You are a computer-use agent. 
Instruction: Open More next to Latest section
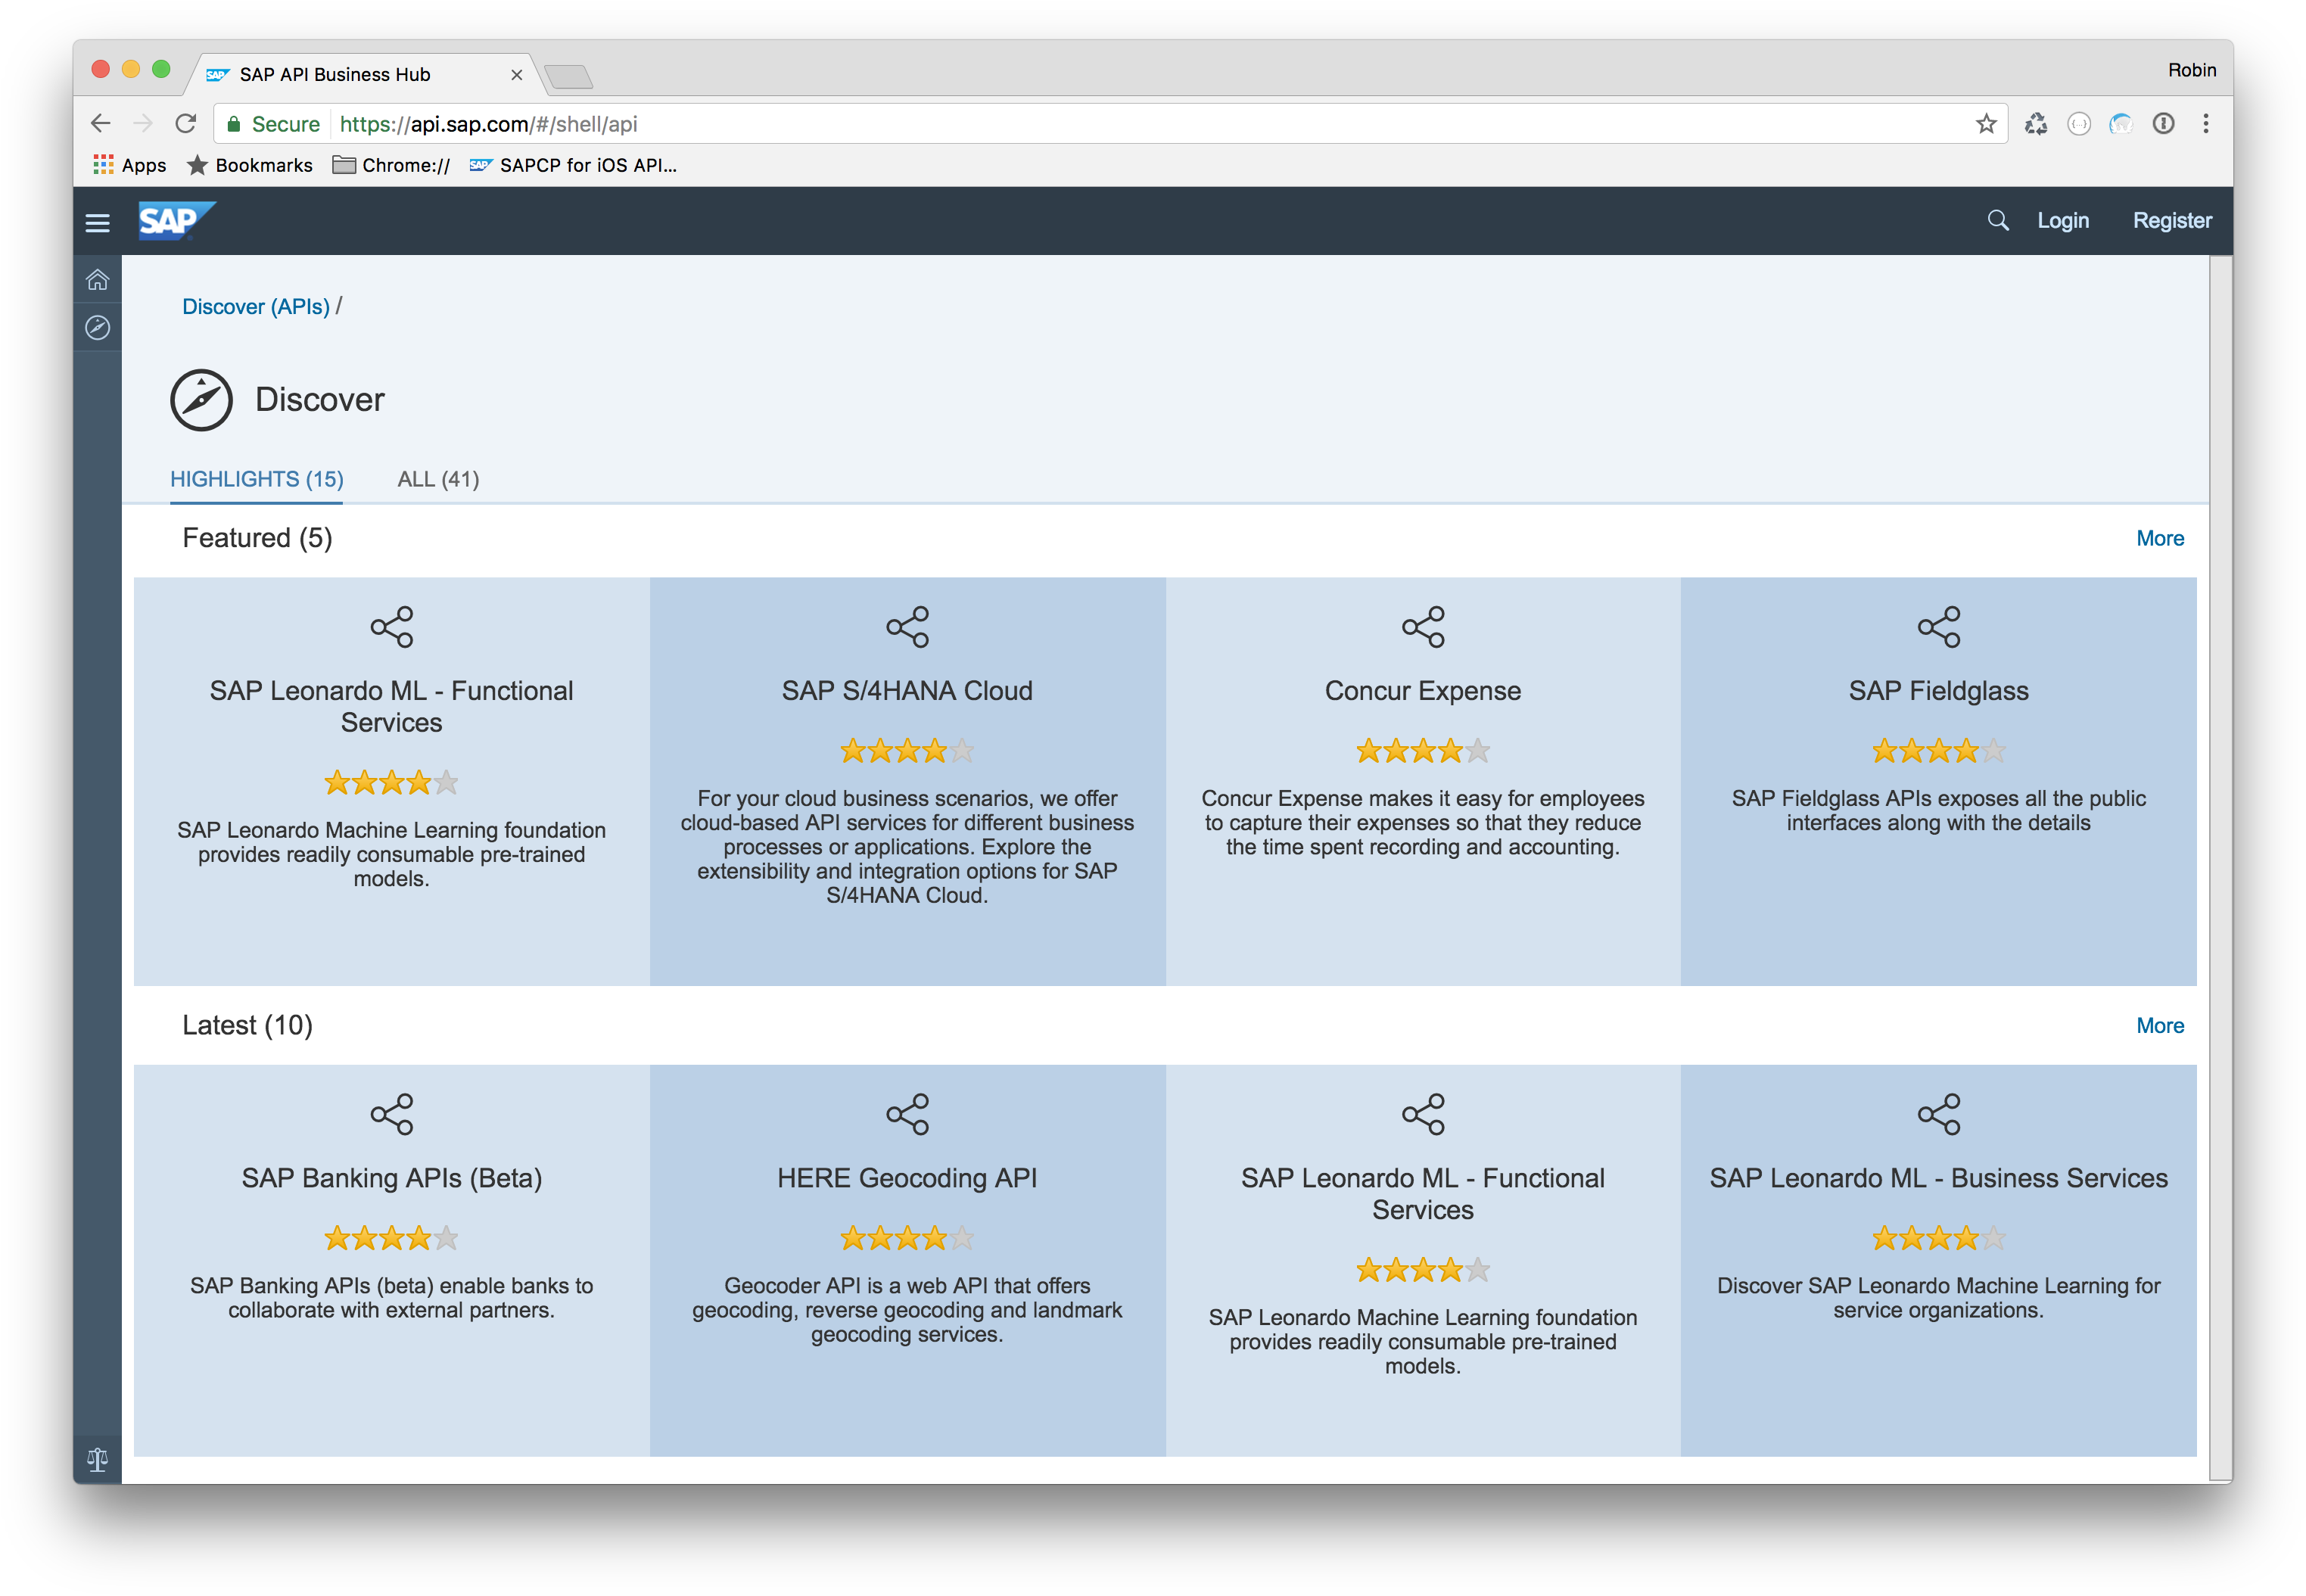[x=2160, y=1025]
